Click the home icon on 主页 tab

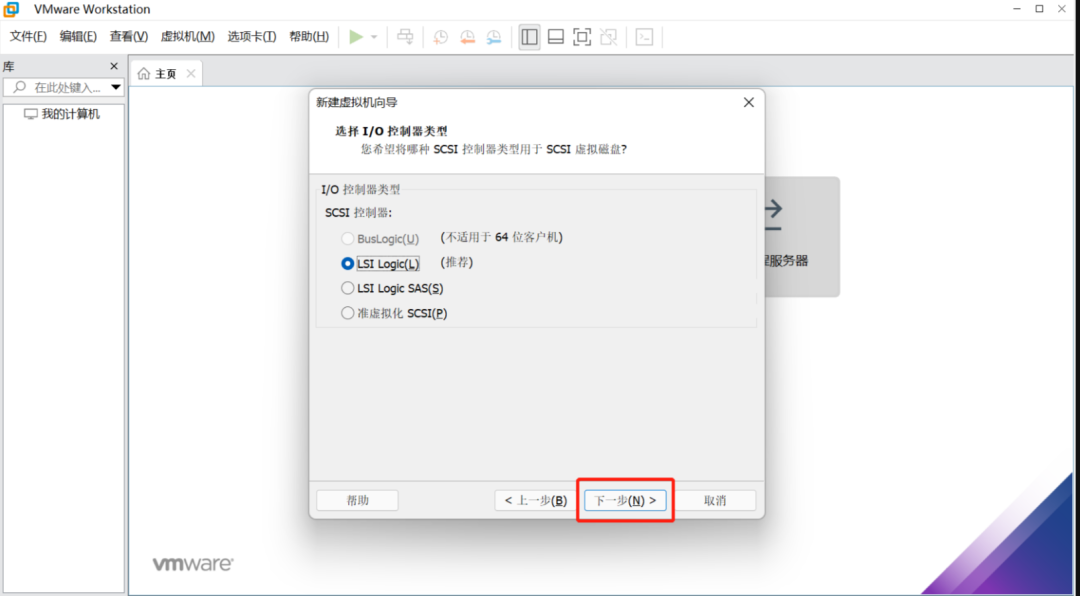pyautogui.click(x=144, y=74)
